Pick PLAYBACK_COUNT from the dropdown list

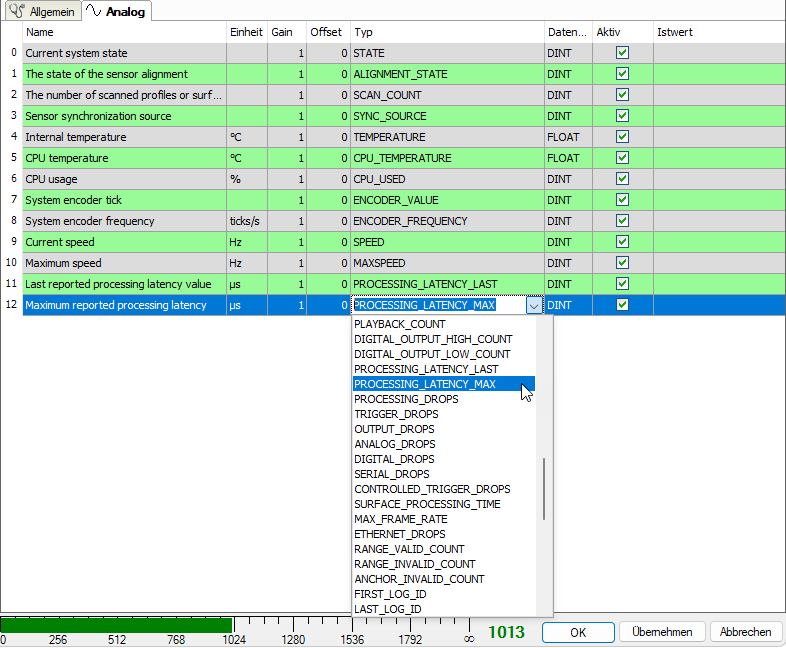click(x=400, y=324)
